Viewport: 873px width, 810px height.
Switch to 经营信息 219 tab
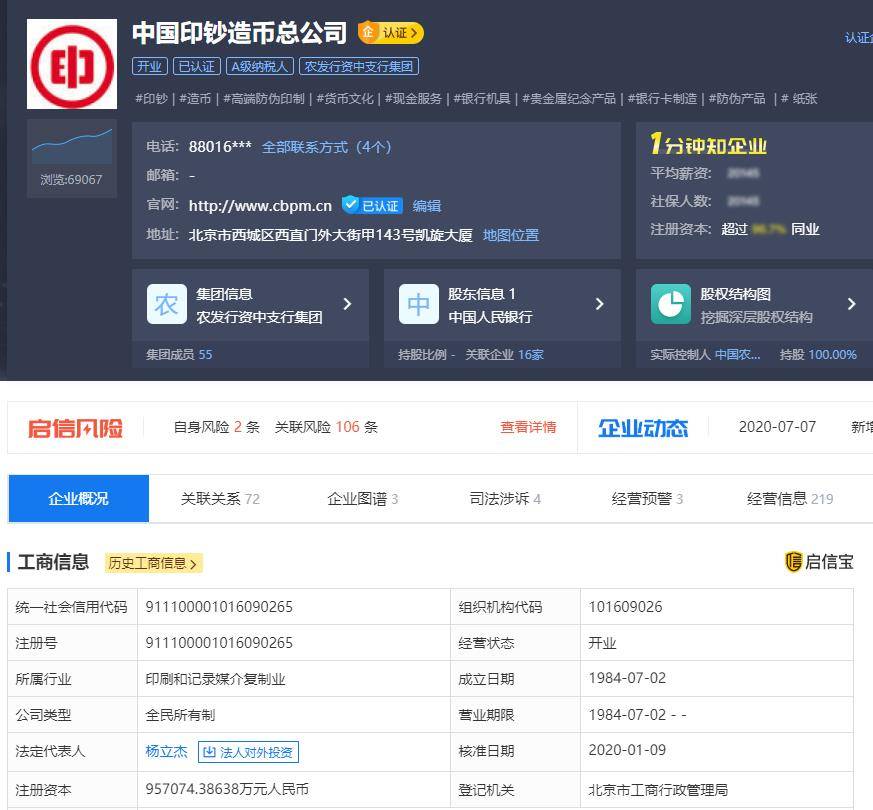(789, 499)
